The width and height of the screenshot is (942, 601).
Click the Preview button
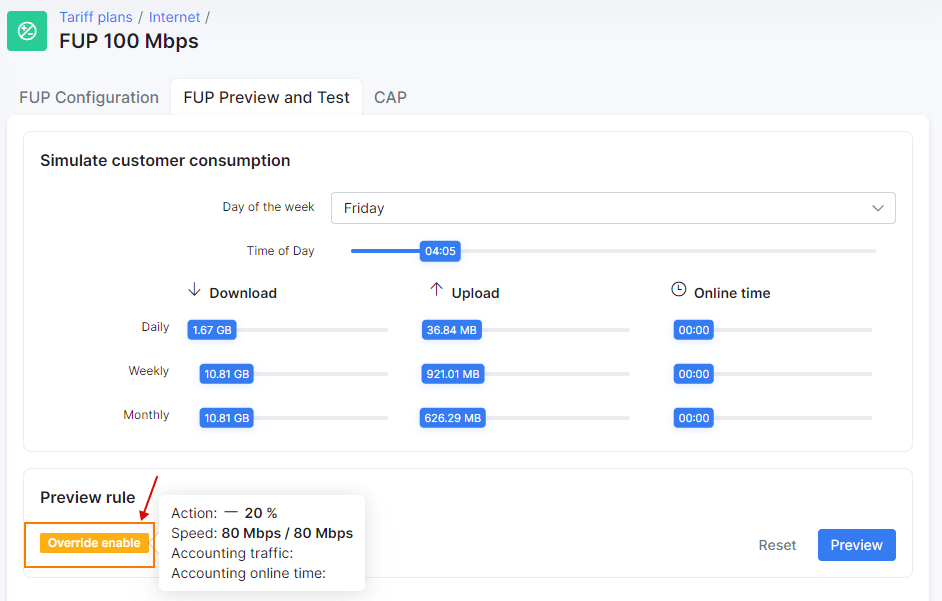(x=856, y=545)
